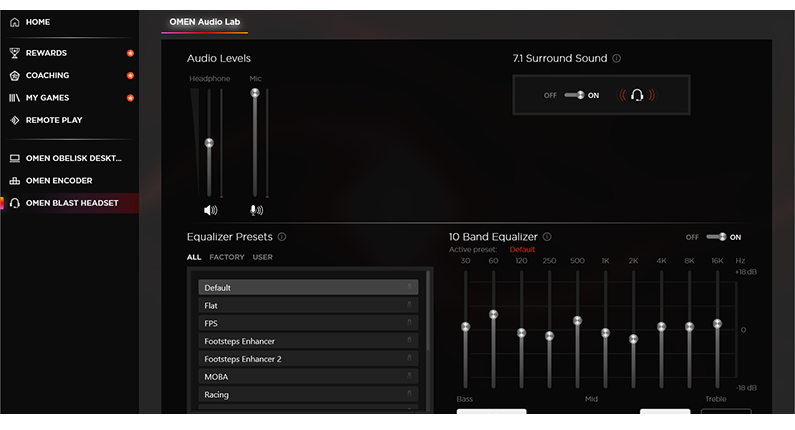Click the 8K band slider knob
Screen dimensions: 795x430
tap(689, 327)
